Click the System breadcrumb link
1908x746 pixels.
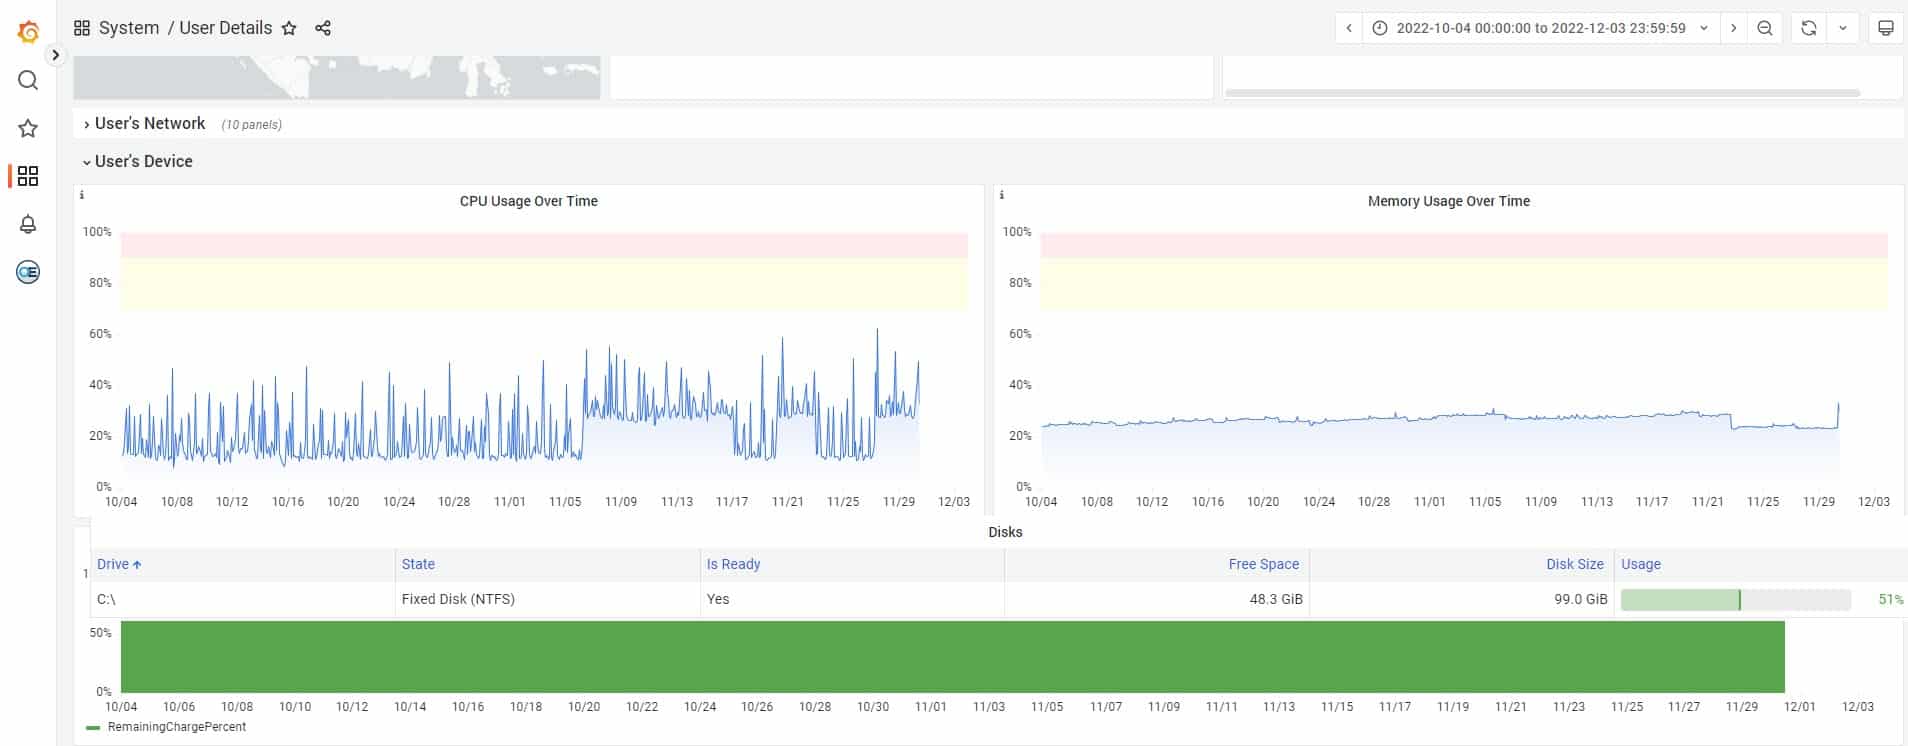click(x=128, y=28)
